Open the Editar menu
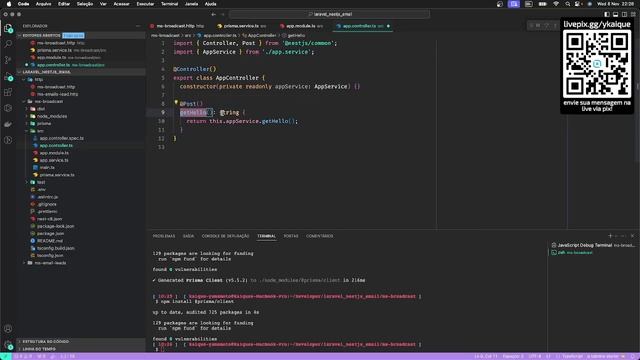The image size is (640, 360). coord(64,4)
